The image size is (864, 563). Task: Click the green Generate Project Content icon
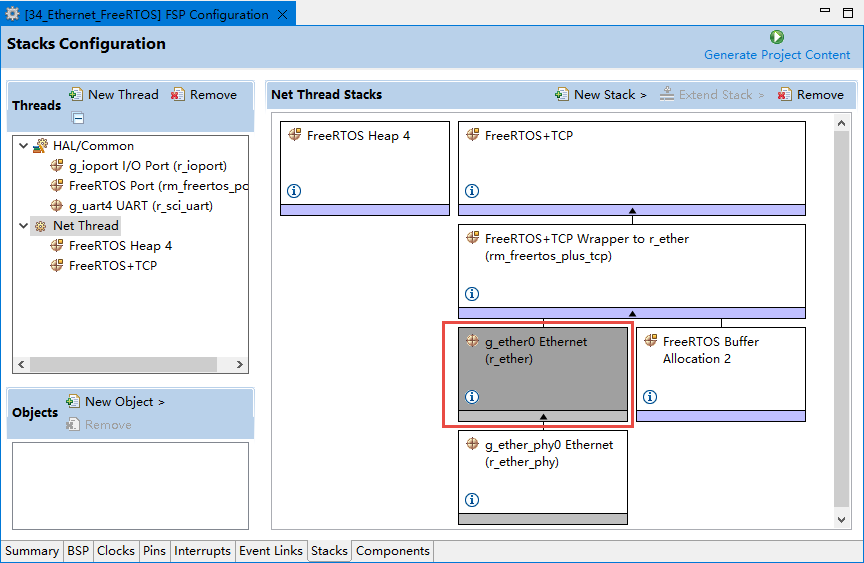click(776, 37)
